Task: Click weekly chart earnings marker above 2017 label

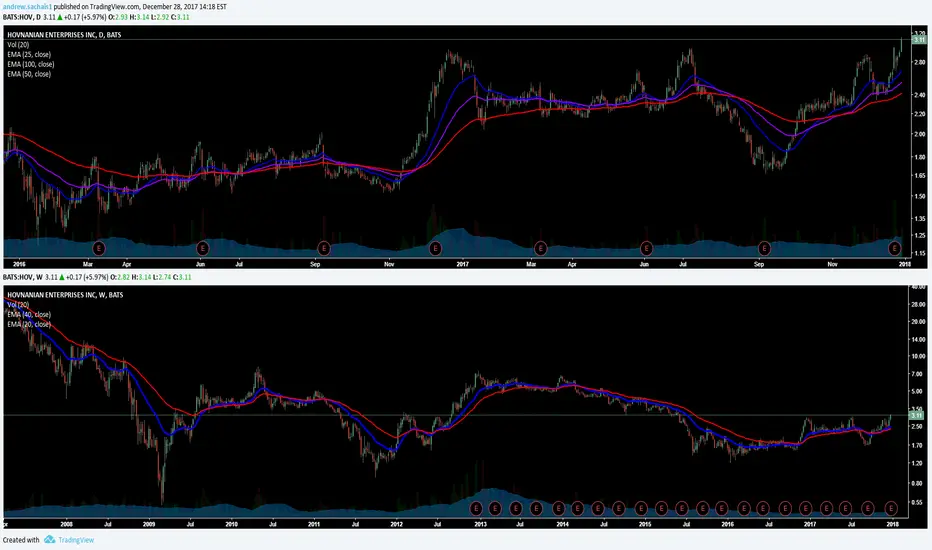Action: click(805, 508)
